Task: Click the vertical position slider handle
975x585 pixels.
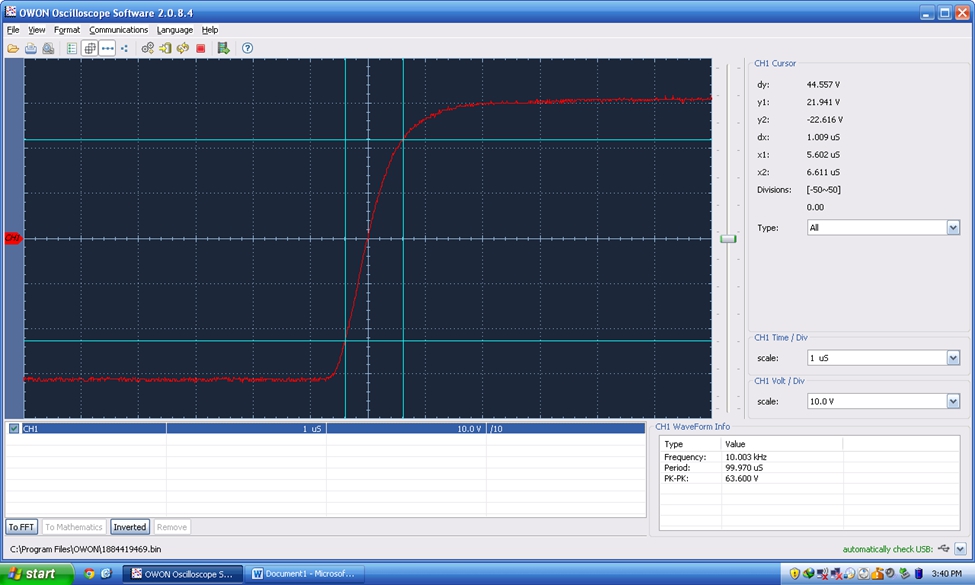Action: tap(728, 239)
